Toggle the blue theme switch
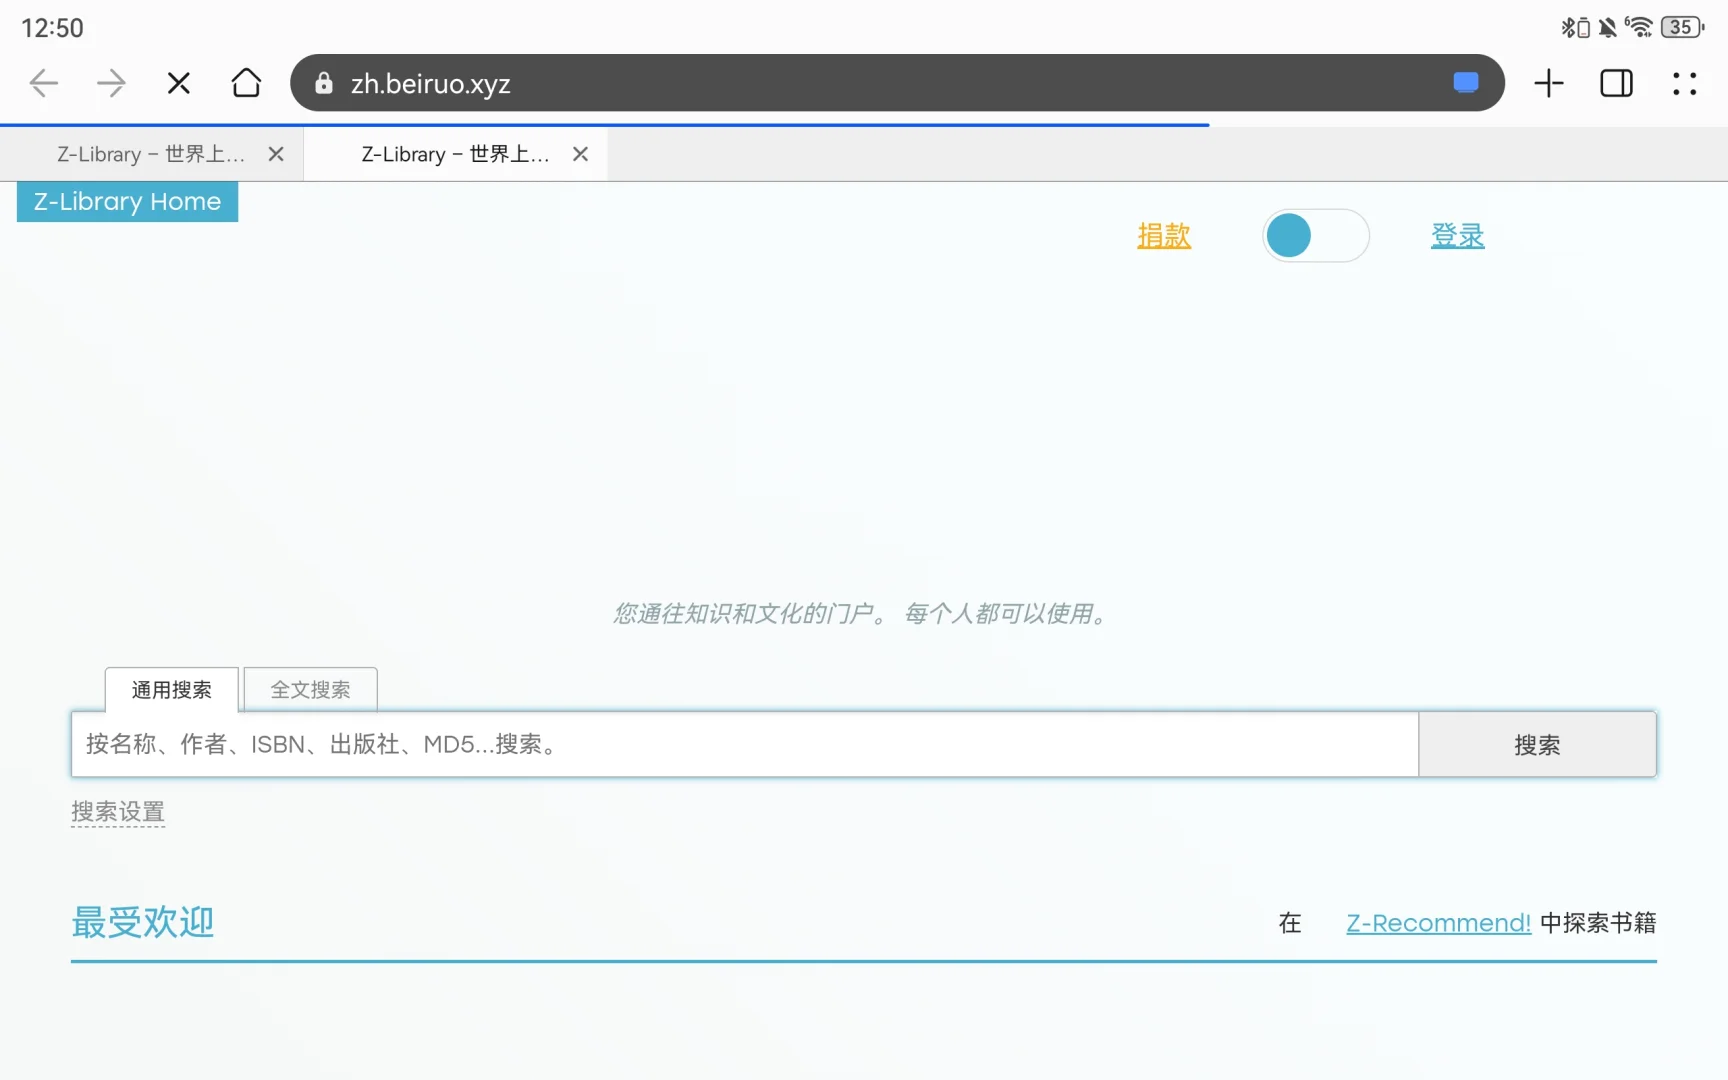This screenshot has width=1728, height=1080. (1315, 236)
